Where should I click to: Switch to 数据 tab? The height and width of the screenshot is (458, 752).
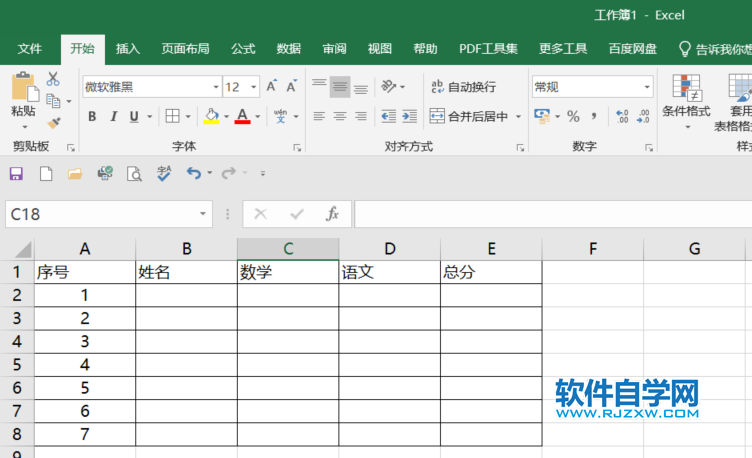click(x=289, y=49)
